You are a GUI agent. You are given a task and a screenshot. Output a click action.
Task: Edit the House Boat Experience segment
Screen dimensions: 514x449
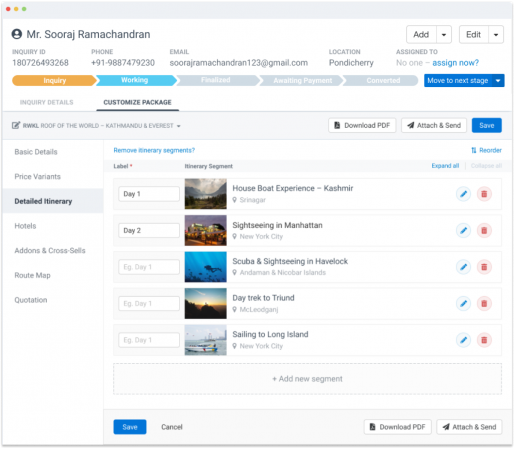click(x=463, y=194)
